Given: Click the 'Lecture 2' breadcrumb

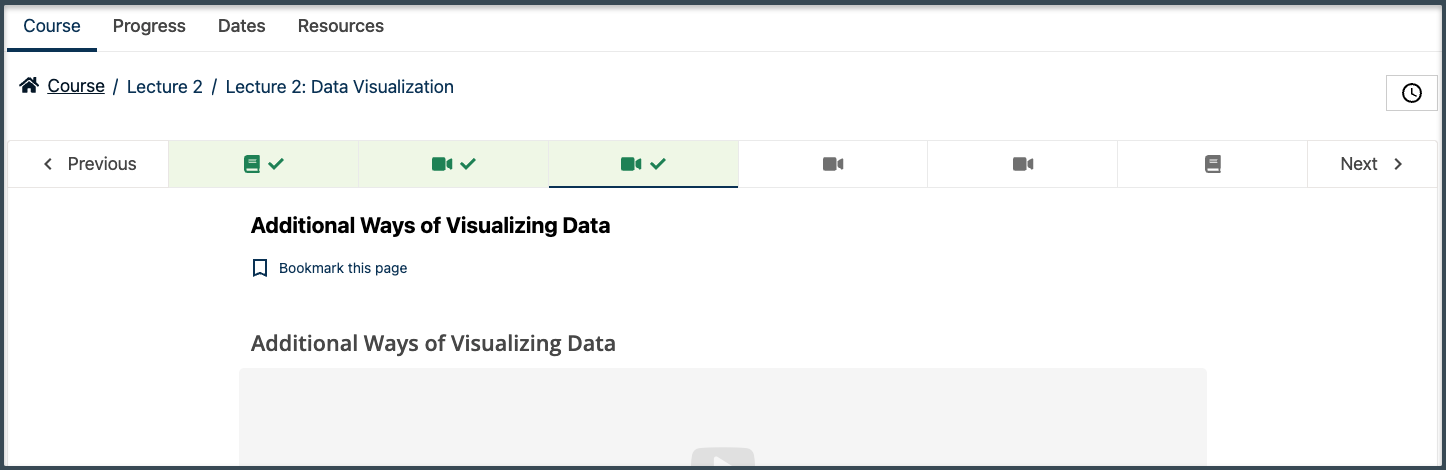Looking at the screenshot, I should click(x=165, y=87).
